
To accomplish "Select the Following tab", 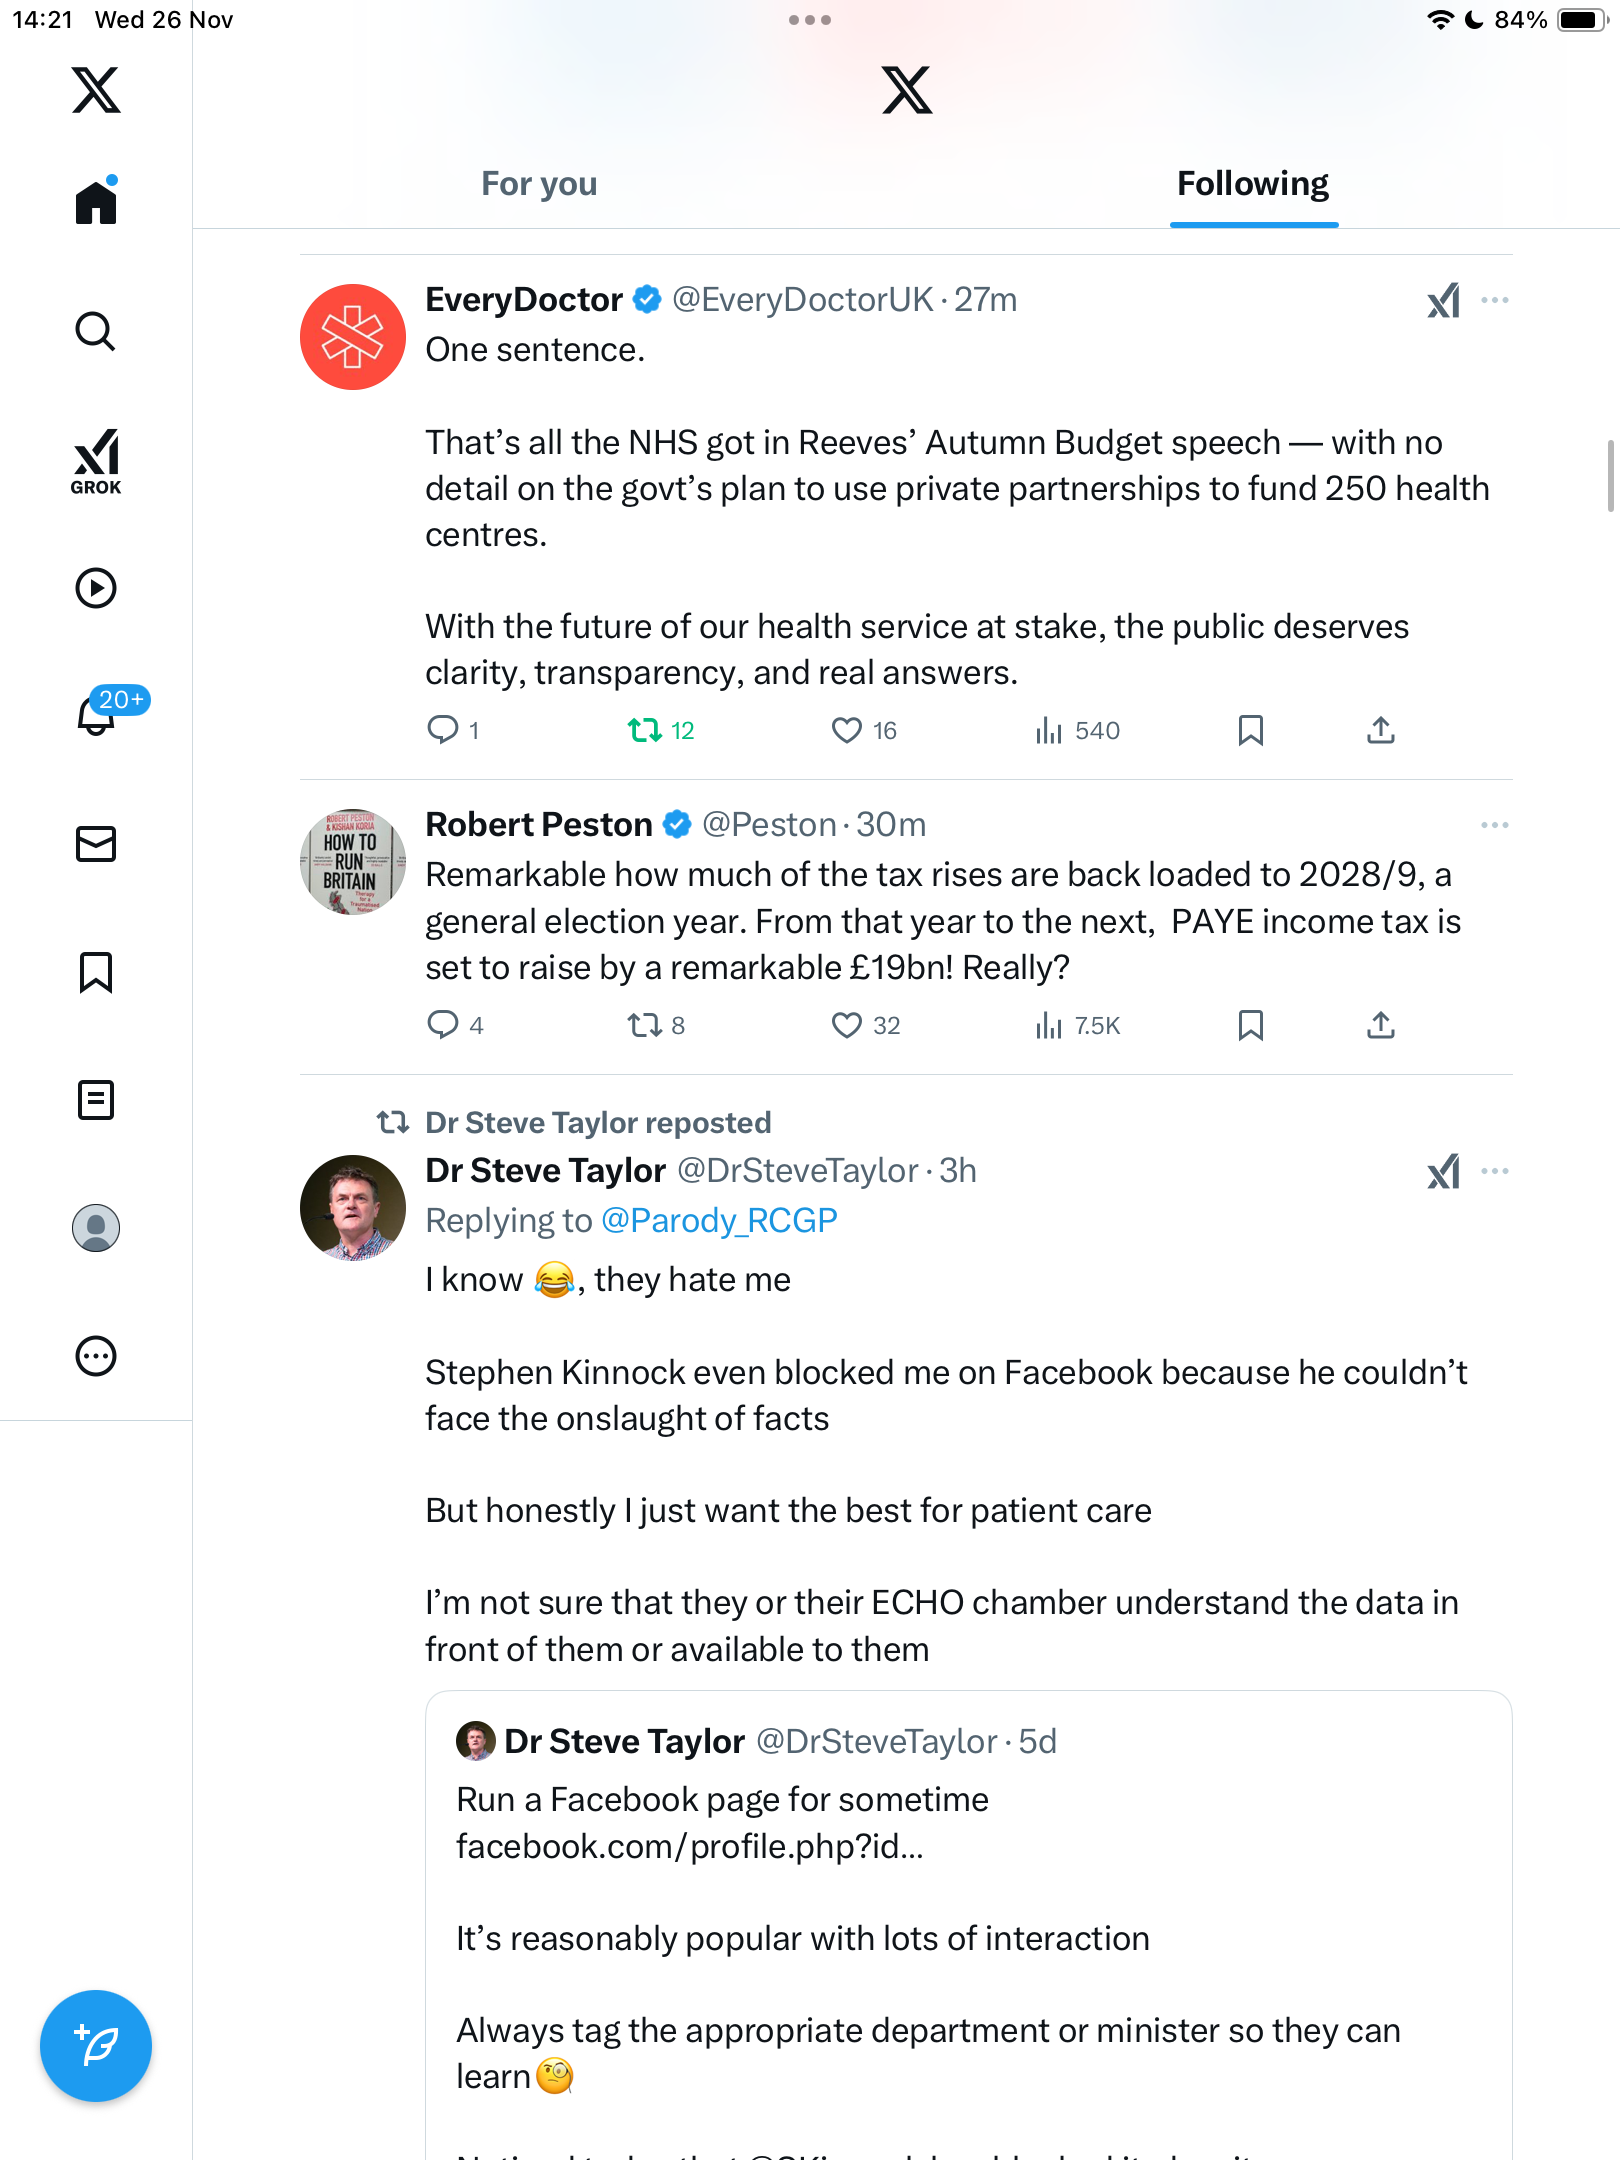I will click(1252, 184).
